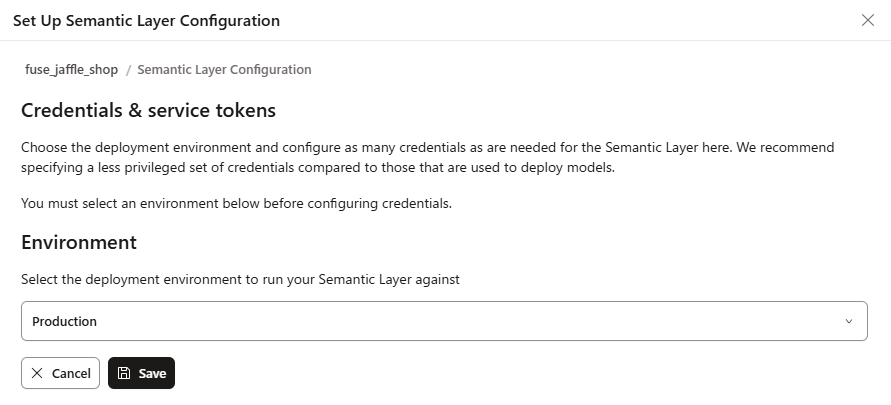
Task: Click Semantic Layer Configuration breadcrumb item
Action: click(x=224, y=70)
